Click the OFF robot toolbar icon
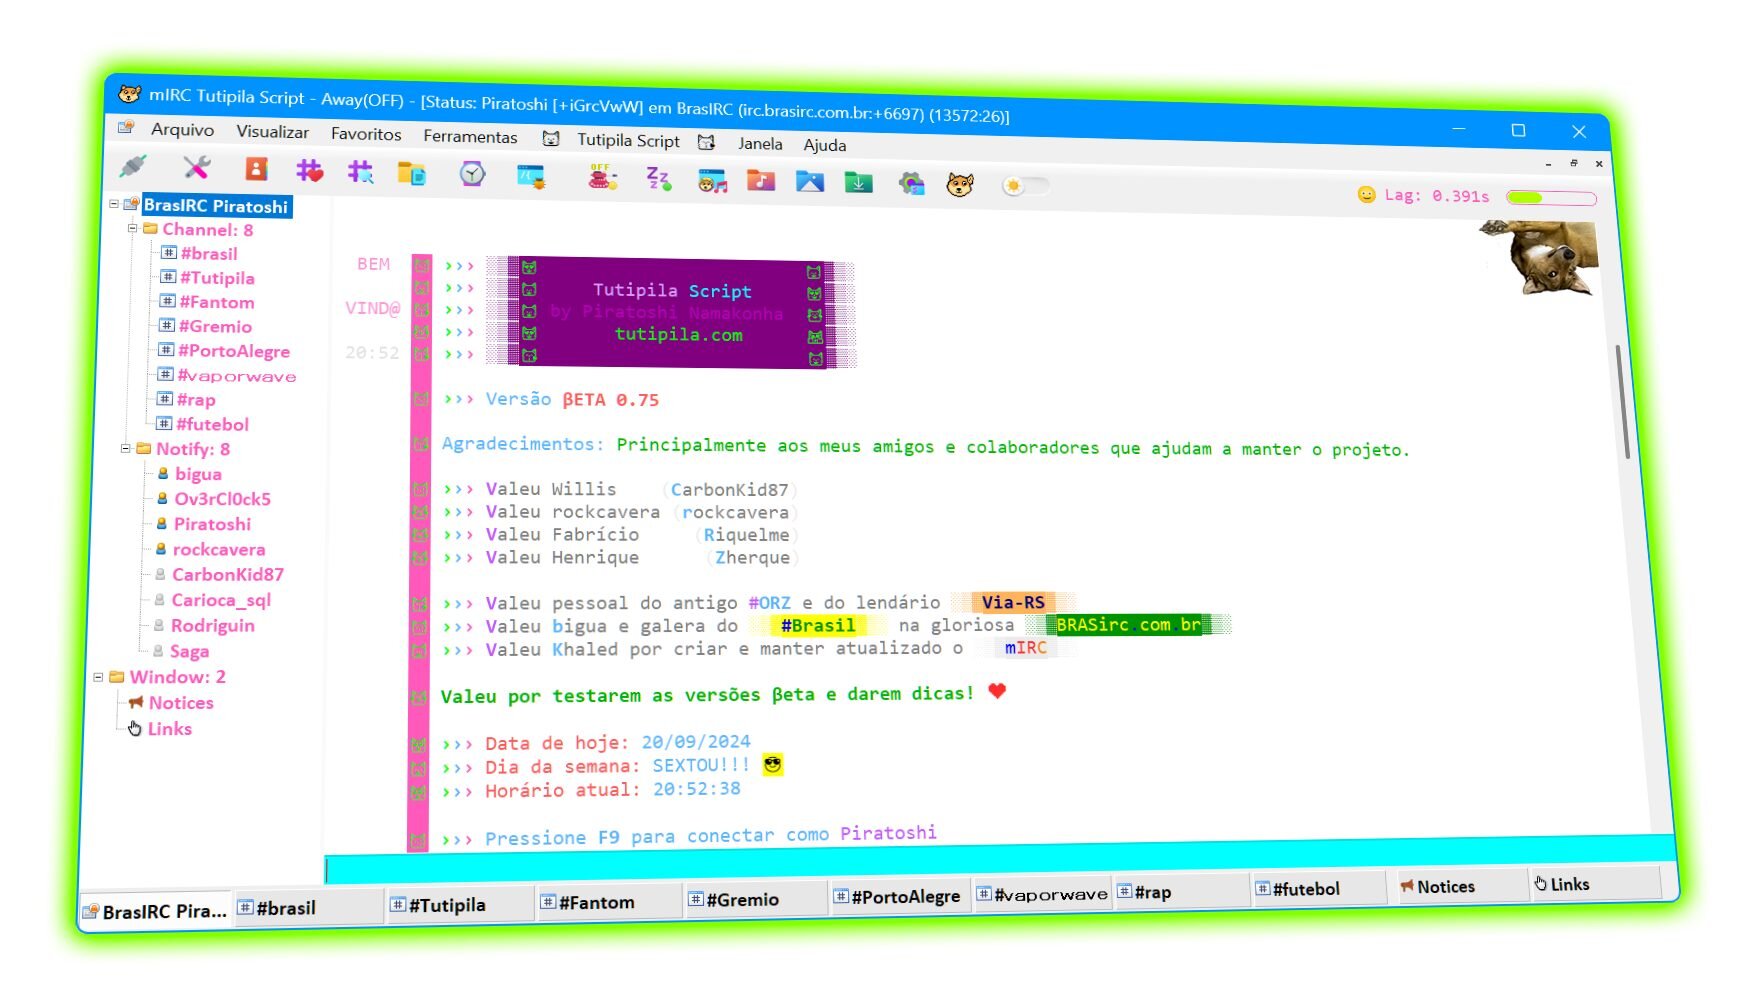Image resolution: width=1746 pixels, height=995 pixels. click(x=602, y=177)
